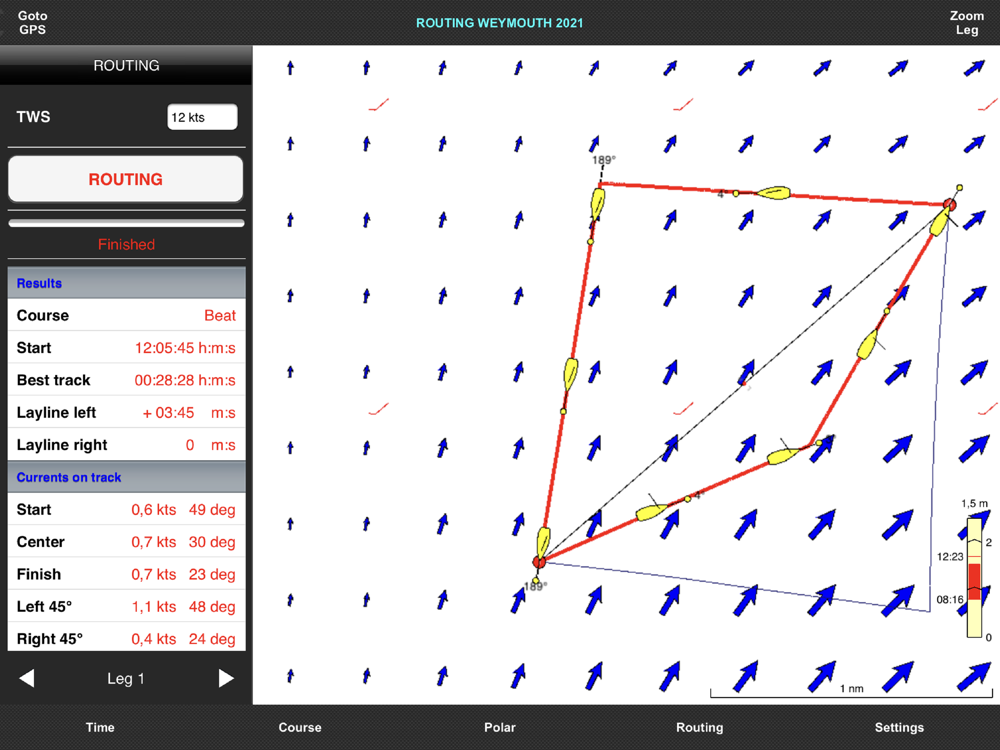Tap the Currents on track header

point(126,477)
